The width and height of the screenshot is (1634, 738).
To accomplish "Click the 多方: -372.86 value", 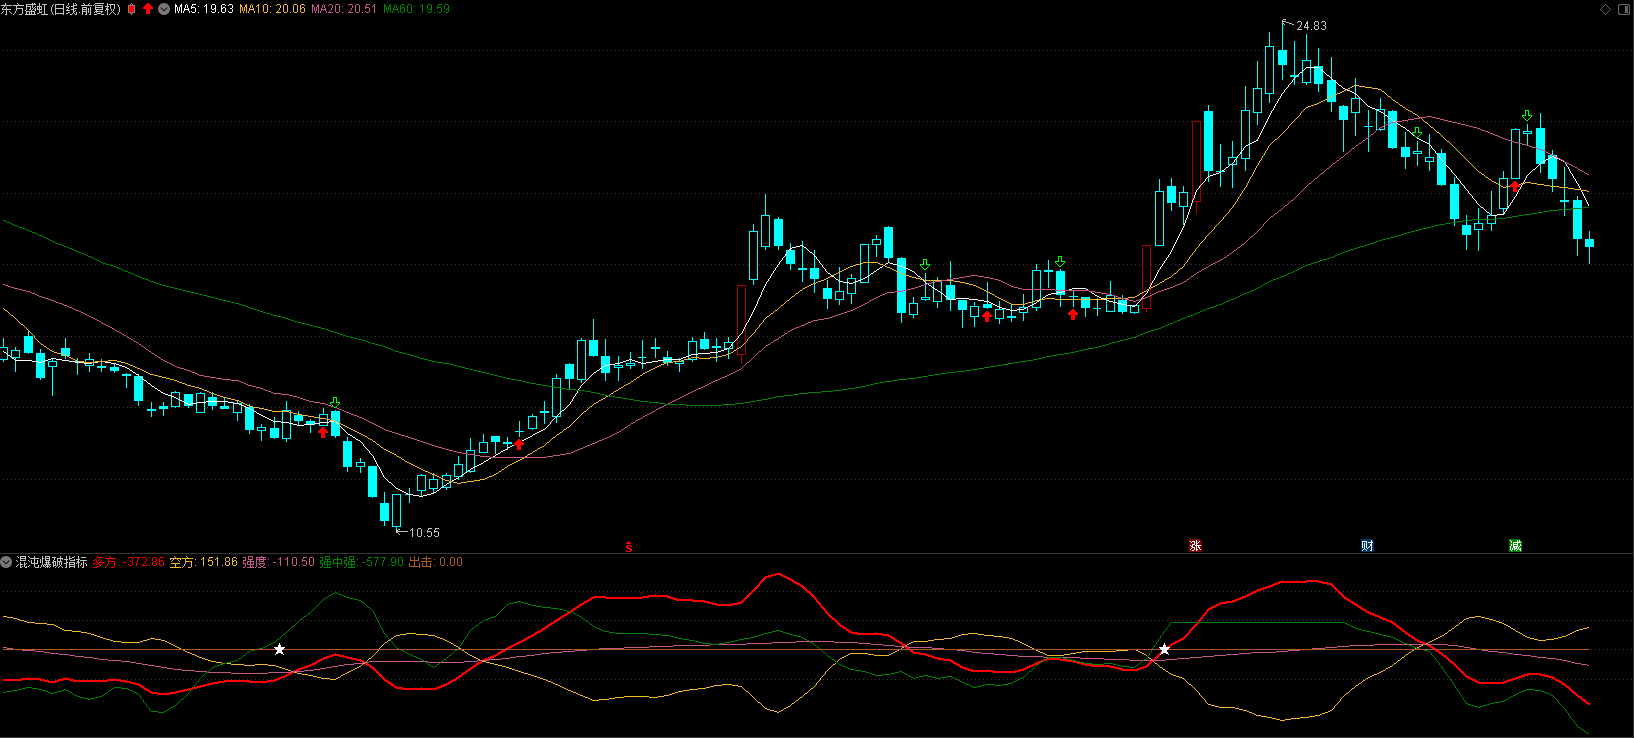I will coord(128,562).
